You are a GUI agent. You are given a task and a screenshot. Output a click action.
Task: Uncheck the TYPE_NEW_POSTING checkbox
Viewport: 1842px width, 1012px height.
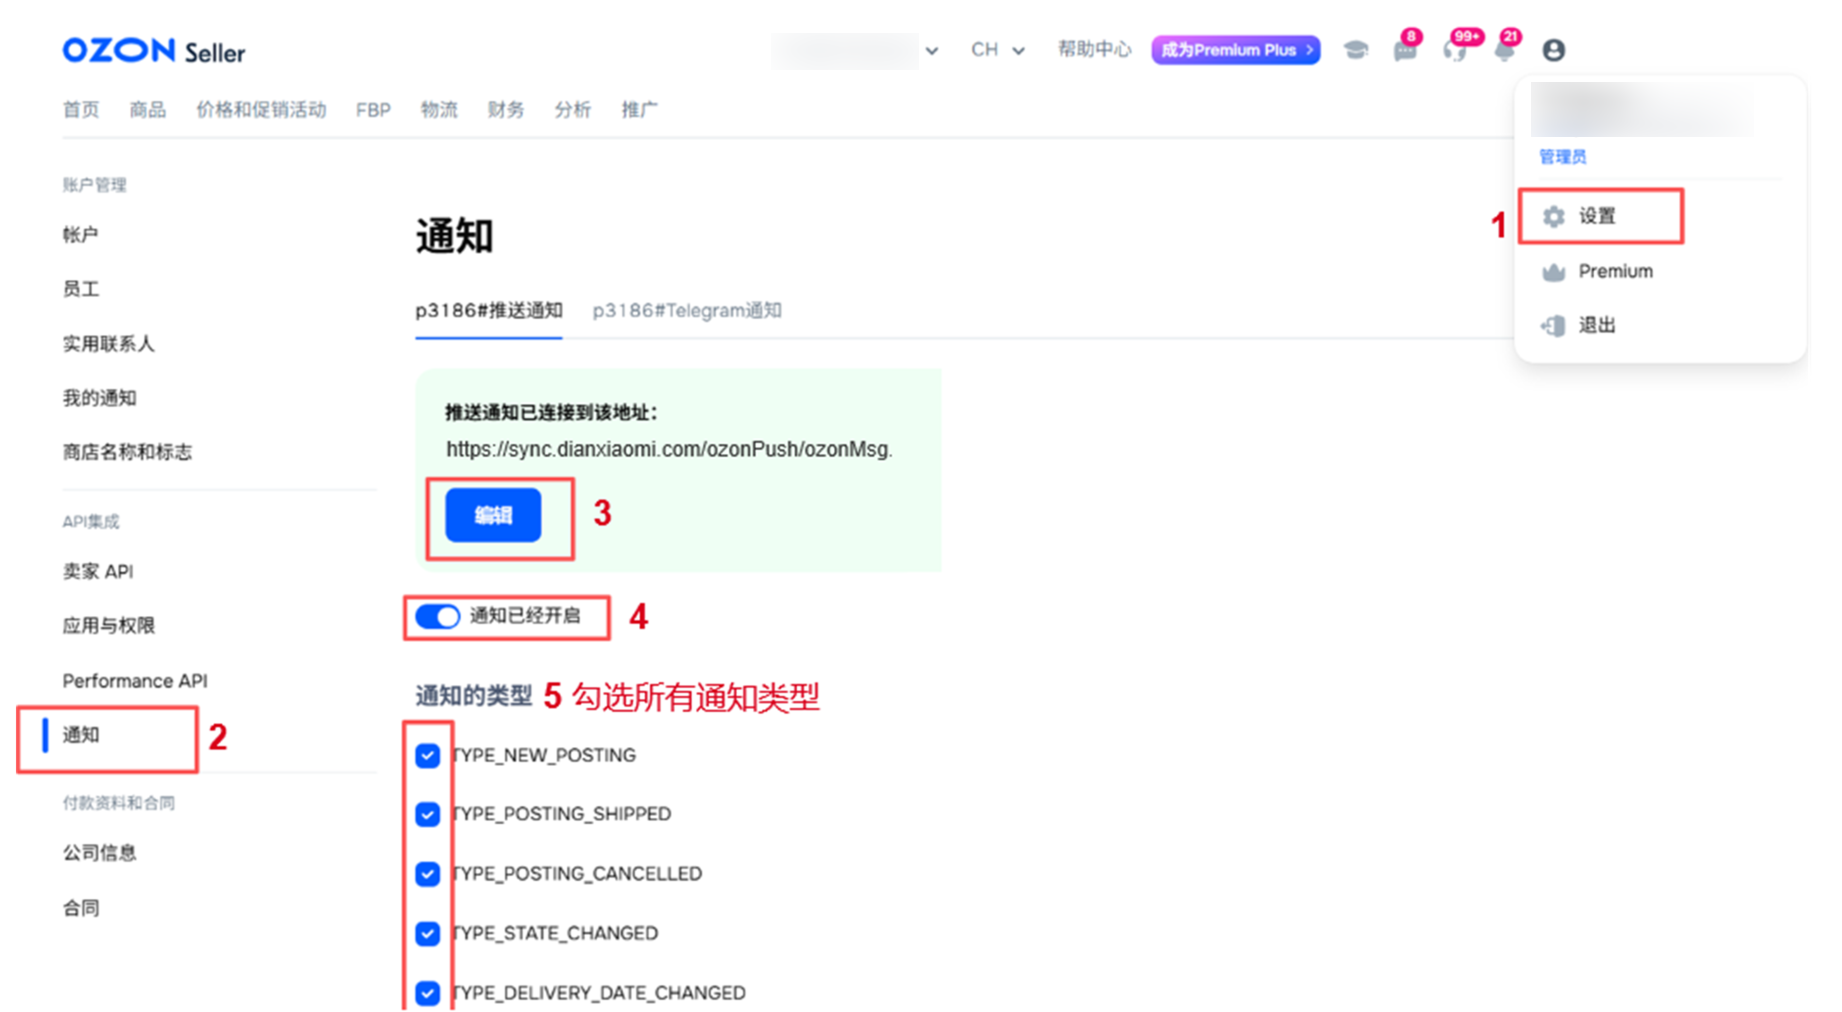click(428, 756)
